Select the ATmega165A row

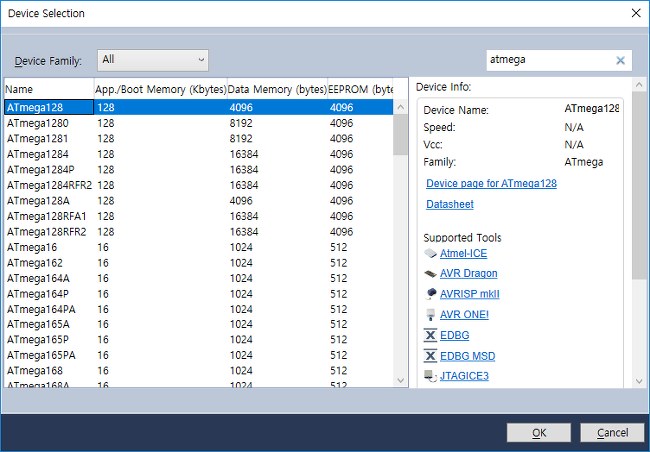point(199,324)
